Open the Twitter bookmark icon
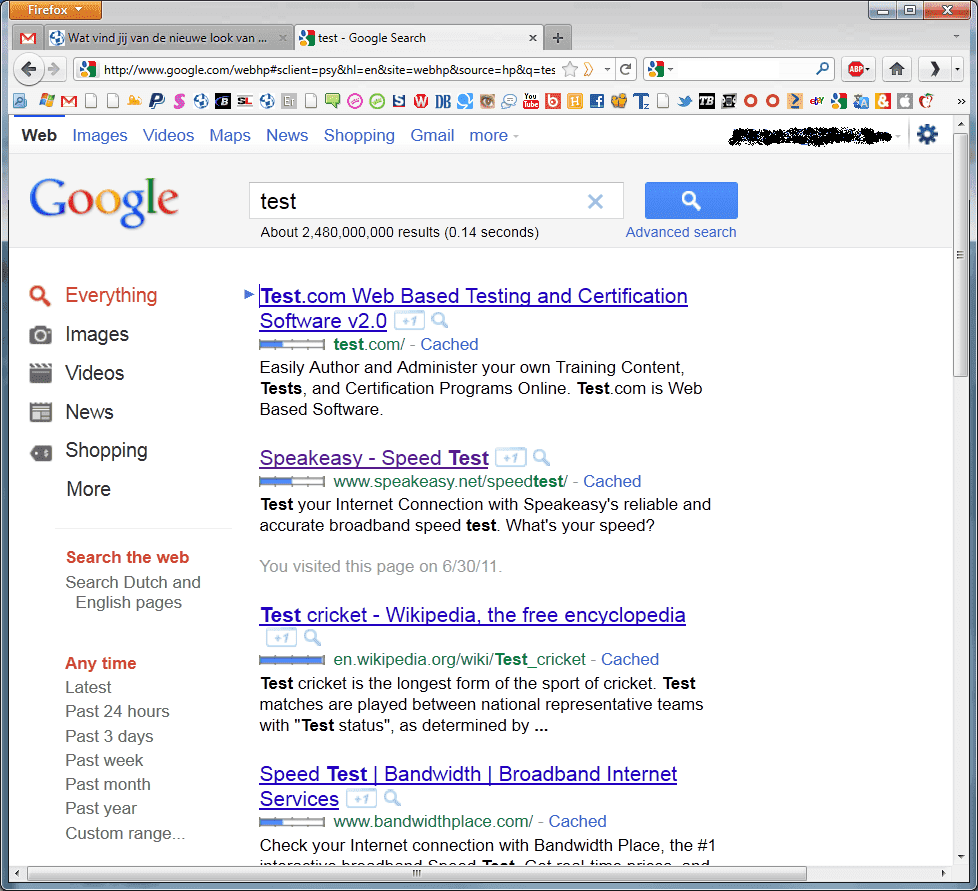The image size is (978, 891). point(685,101)
